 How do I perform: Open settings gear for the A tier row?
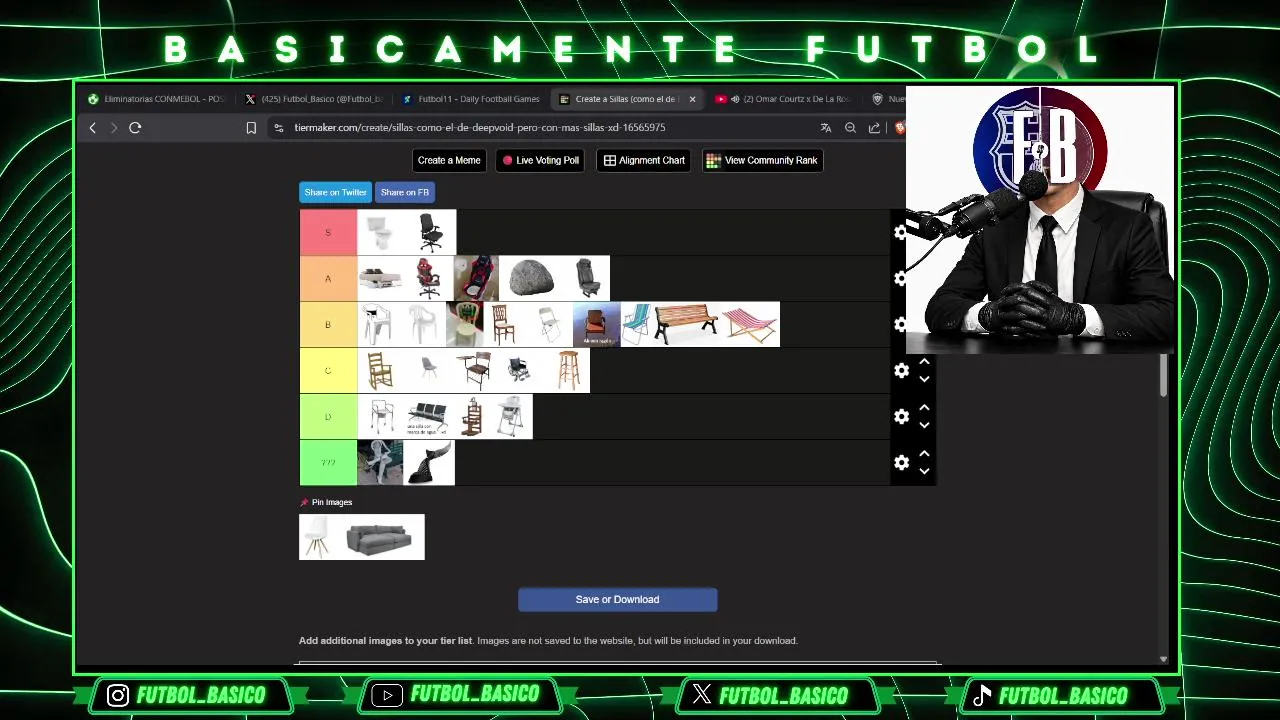point(900,278)
